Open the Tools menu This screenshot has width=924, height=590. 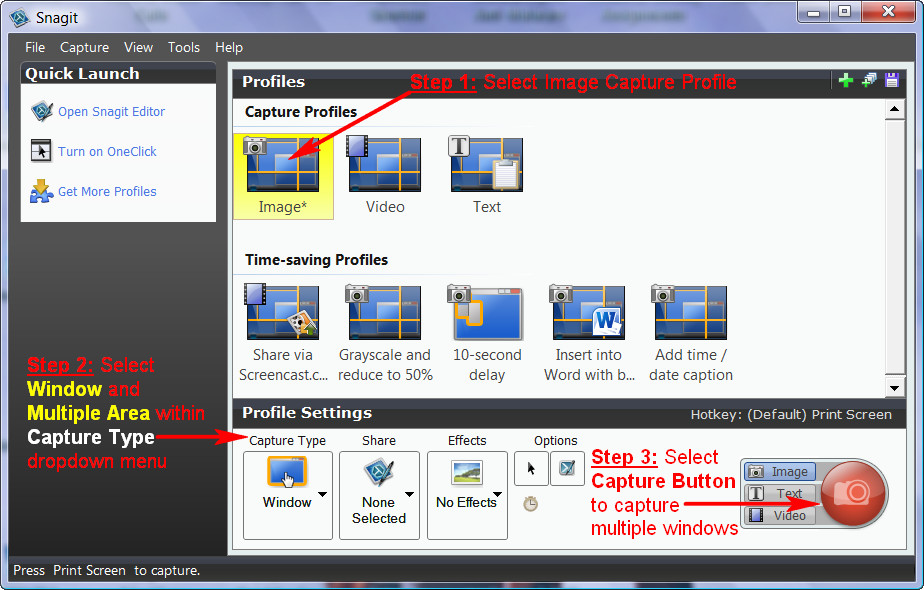tap(183, 47)
